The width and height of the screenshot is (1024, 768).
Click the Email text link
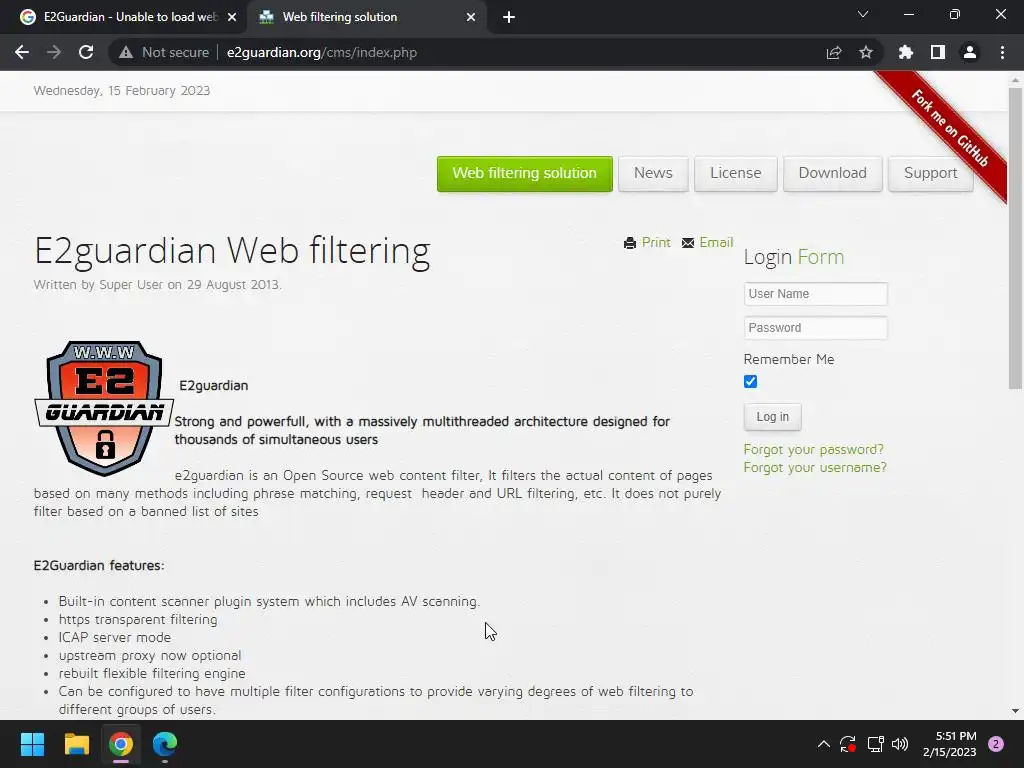click(x=716, y=242)
